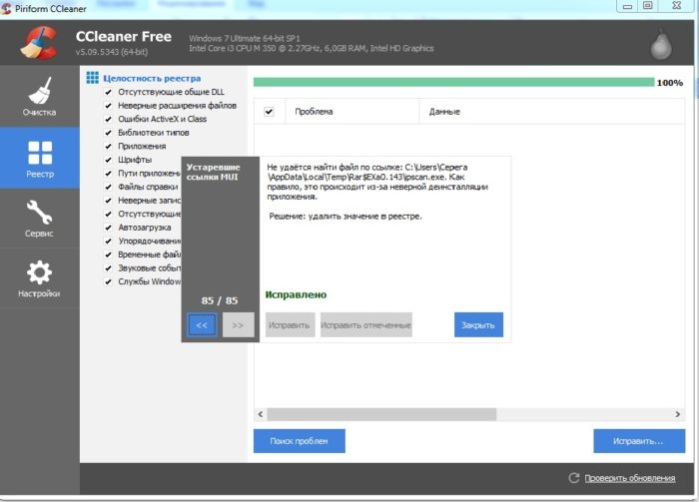Viewport: 699px width, 502px height.
Task: Click the horizontal scrollbar thumb
Action: (382, 414)
